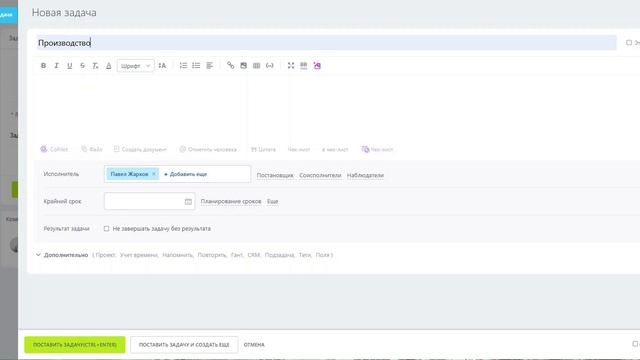This screenshot has width=640, height=360.
Task: Click the Теги option
Action: tap(305, 255)
